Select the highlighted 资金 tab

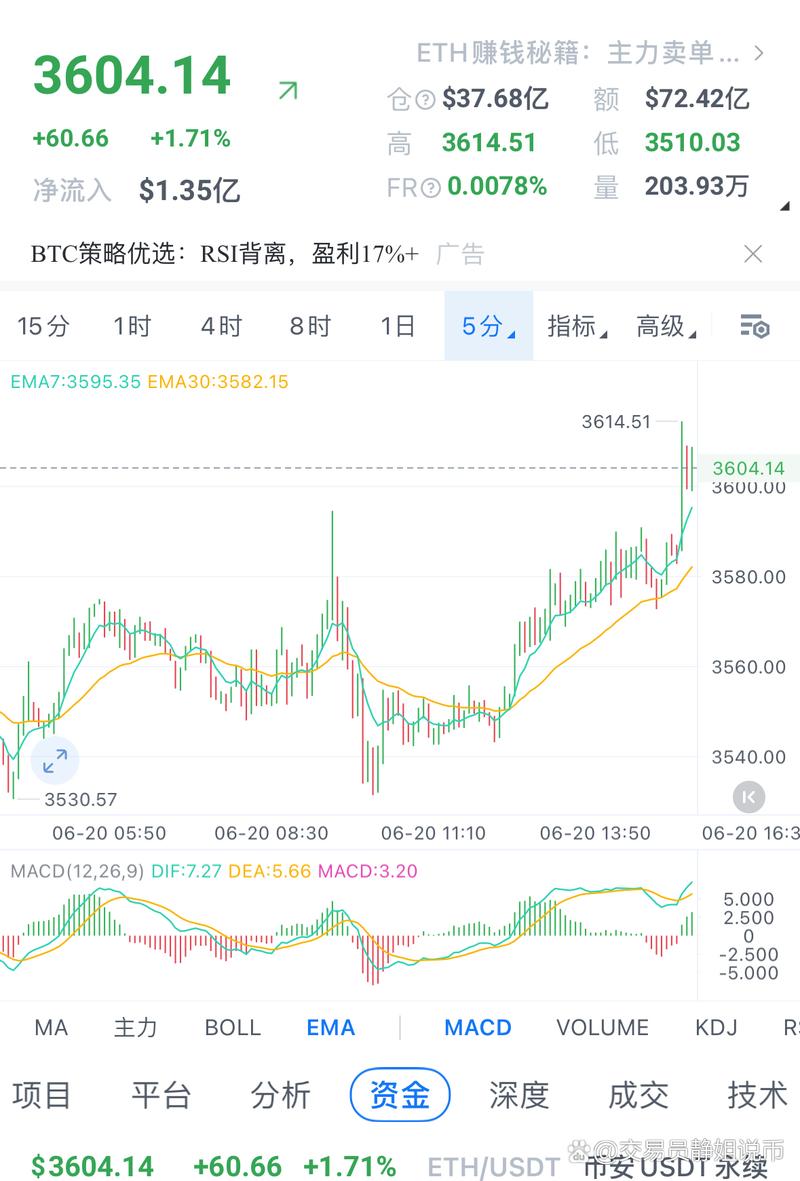400,1094
